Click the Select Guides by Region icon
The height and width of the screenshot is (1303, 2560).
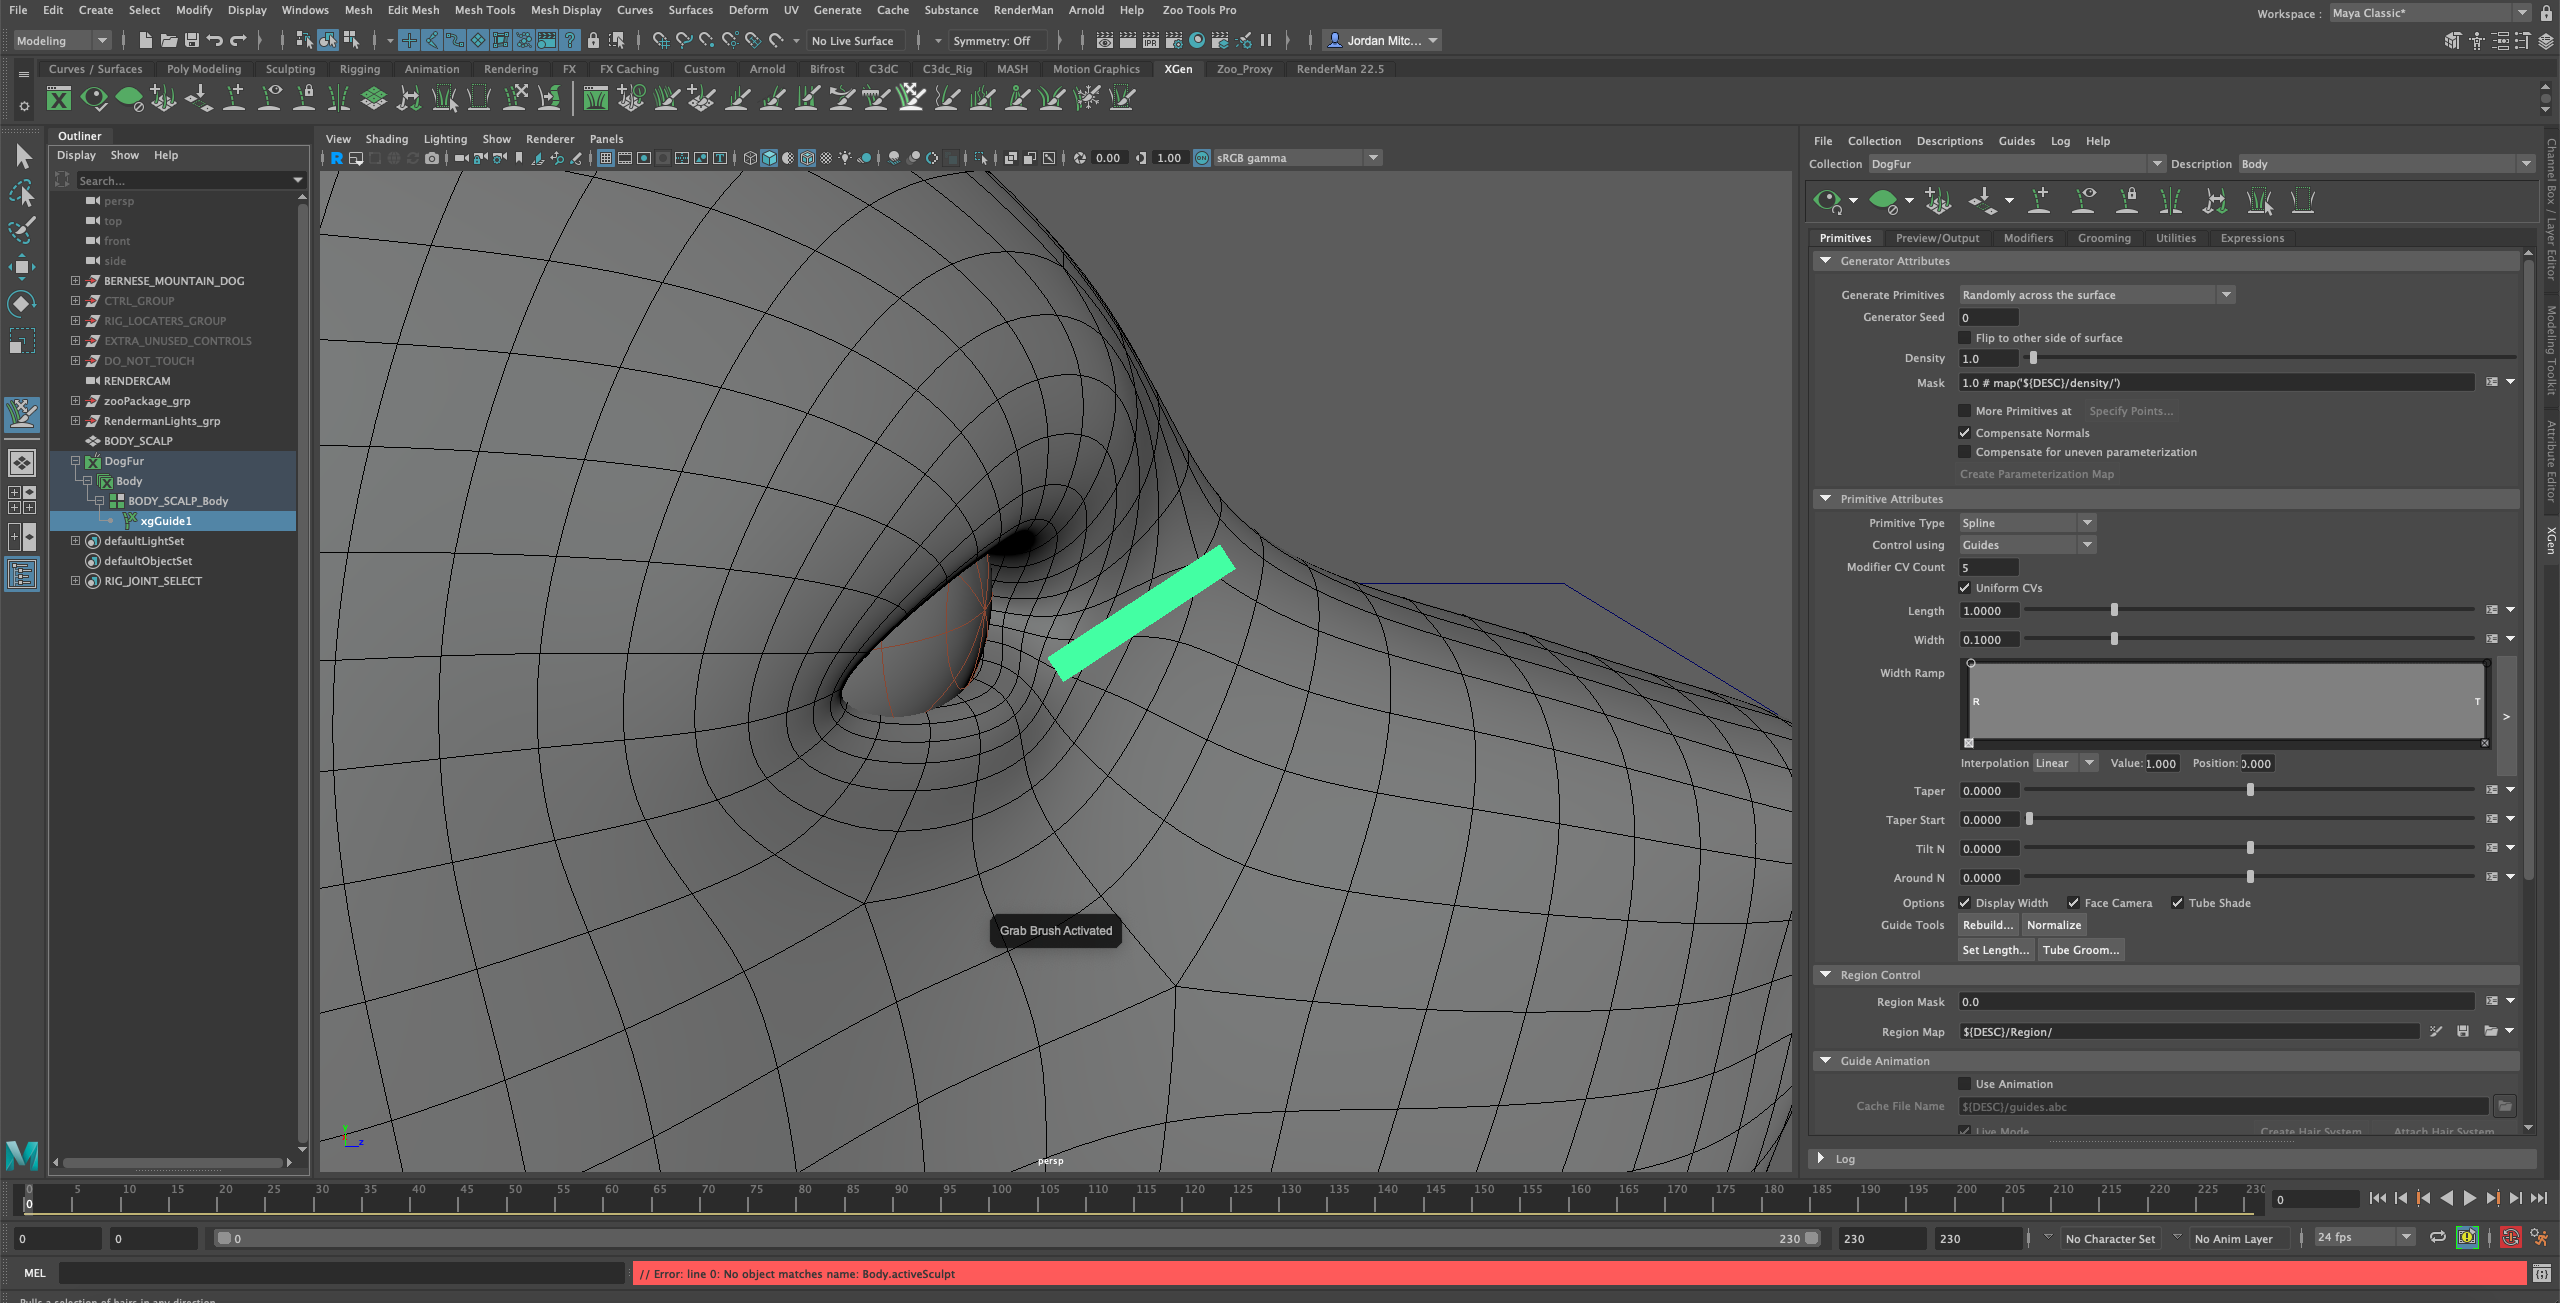point(2259,200)
